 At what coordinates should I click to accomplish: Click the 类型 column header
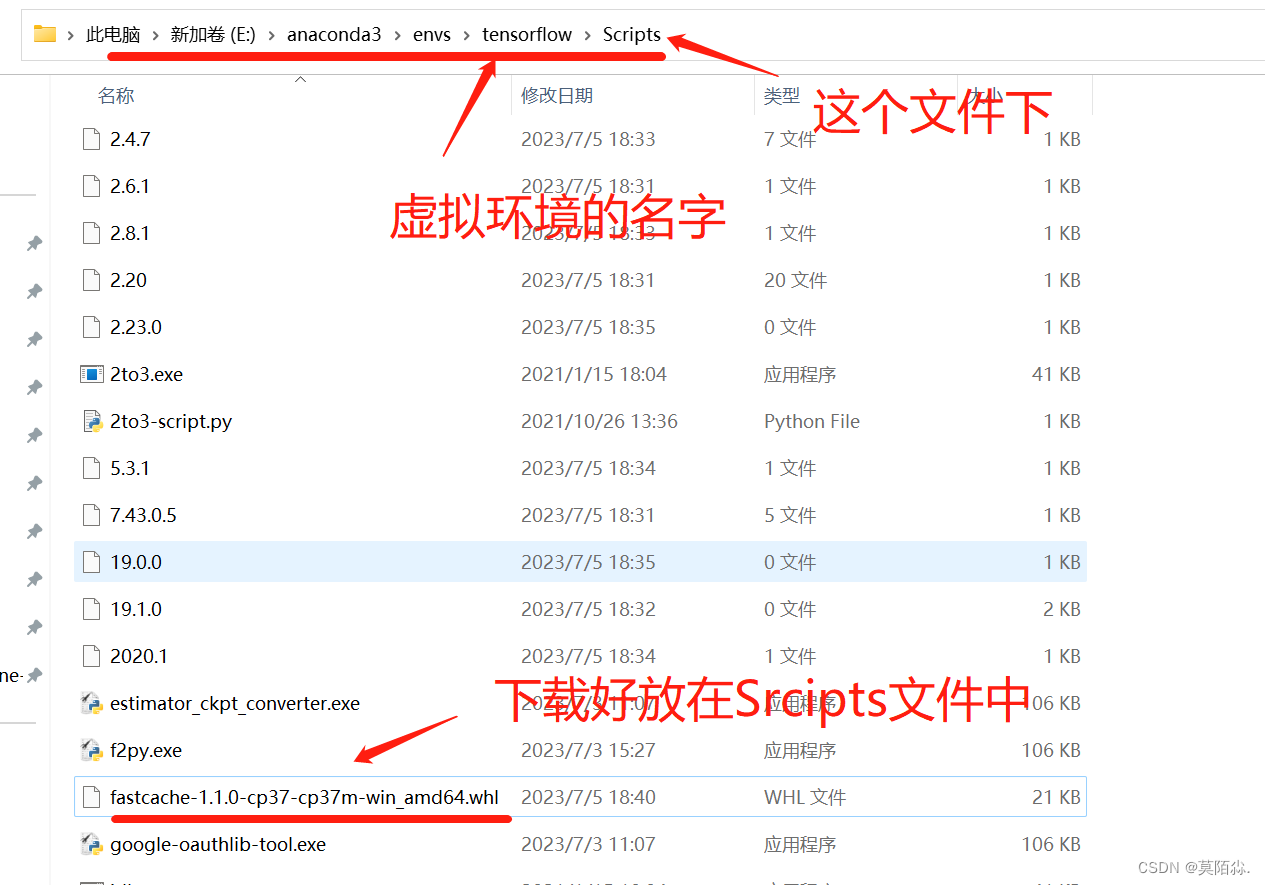pos(781,95)
